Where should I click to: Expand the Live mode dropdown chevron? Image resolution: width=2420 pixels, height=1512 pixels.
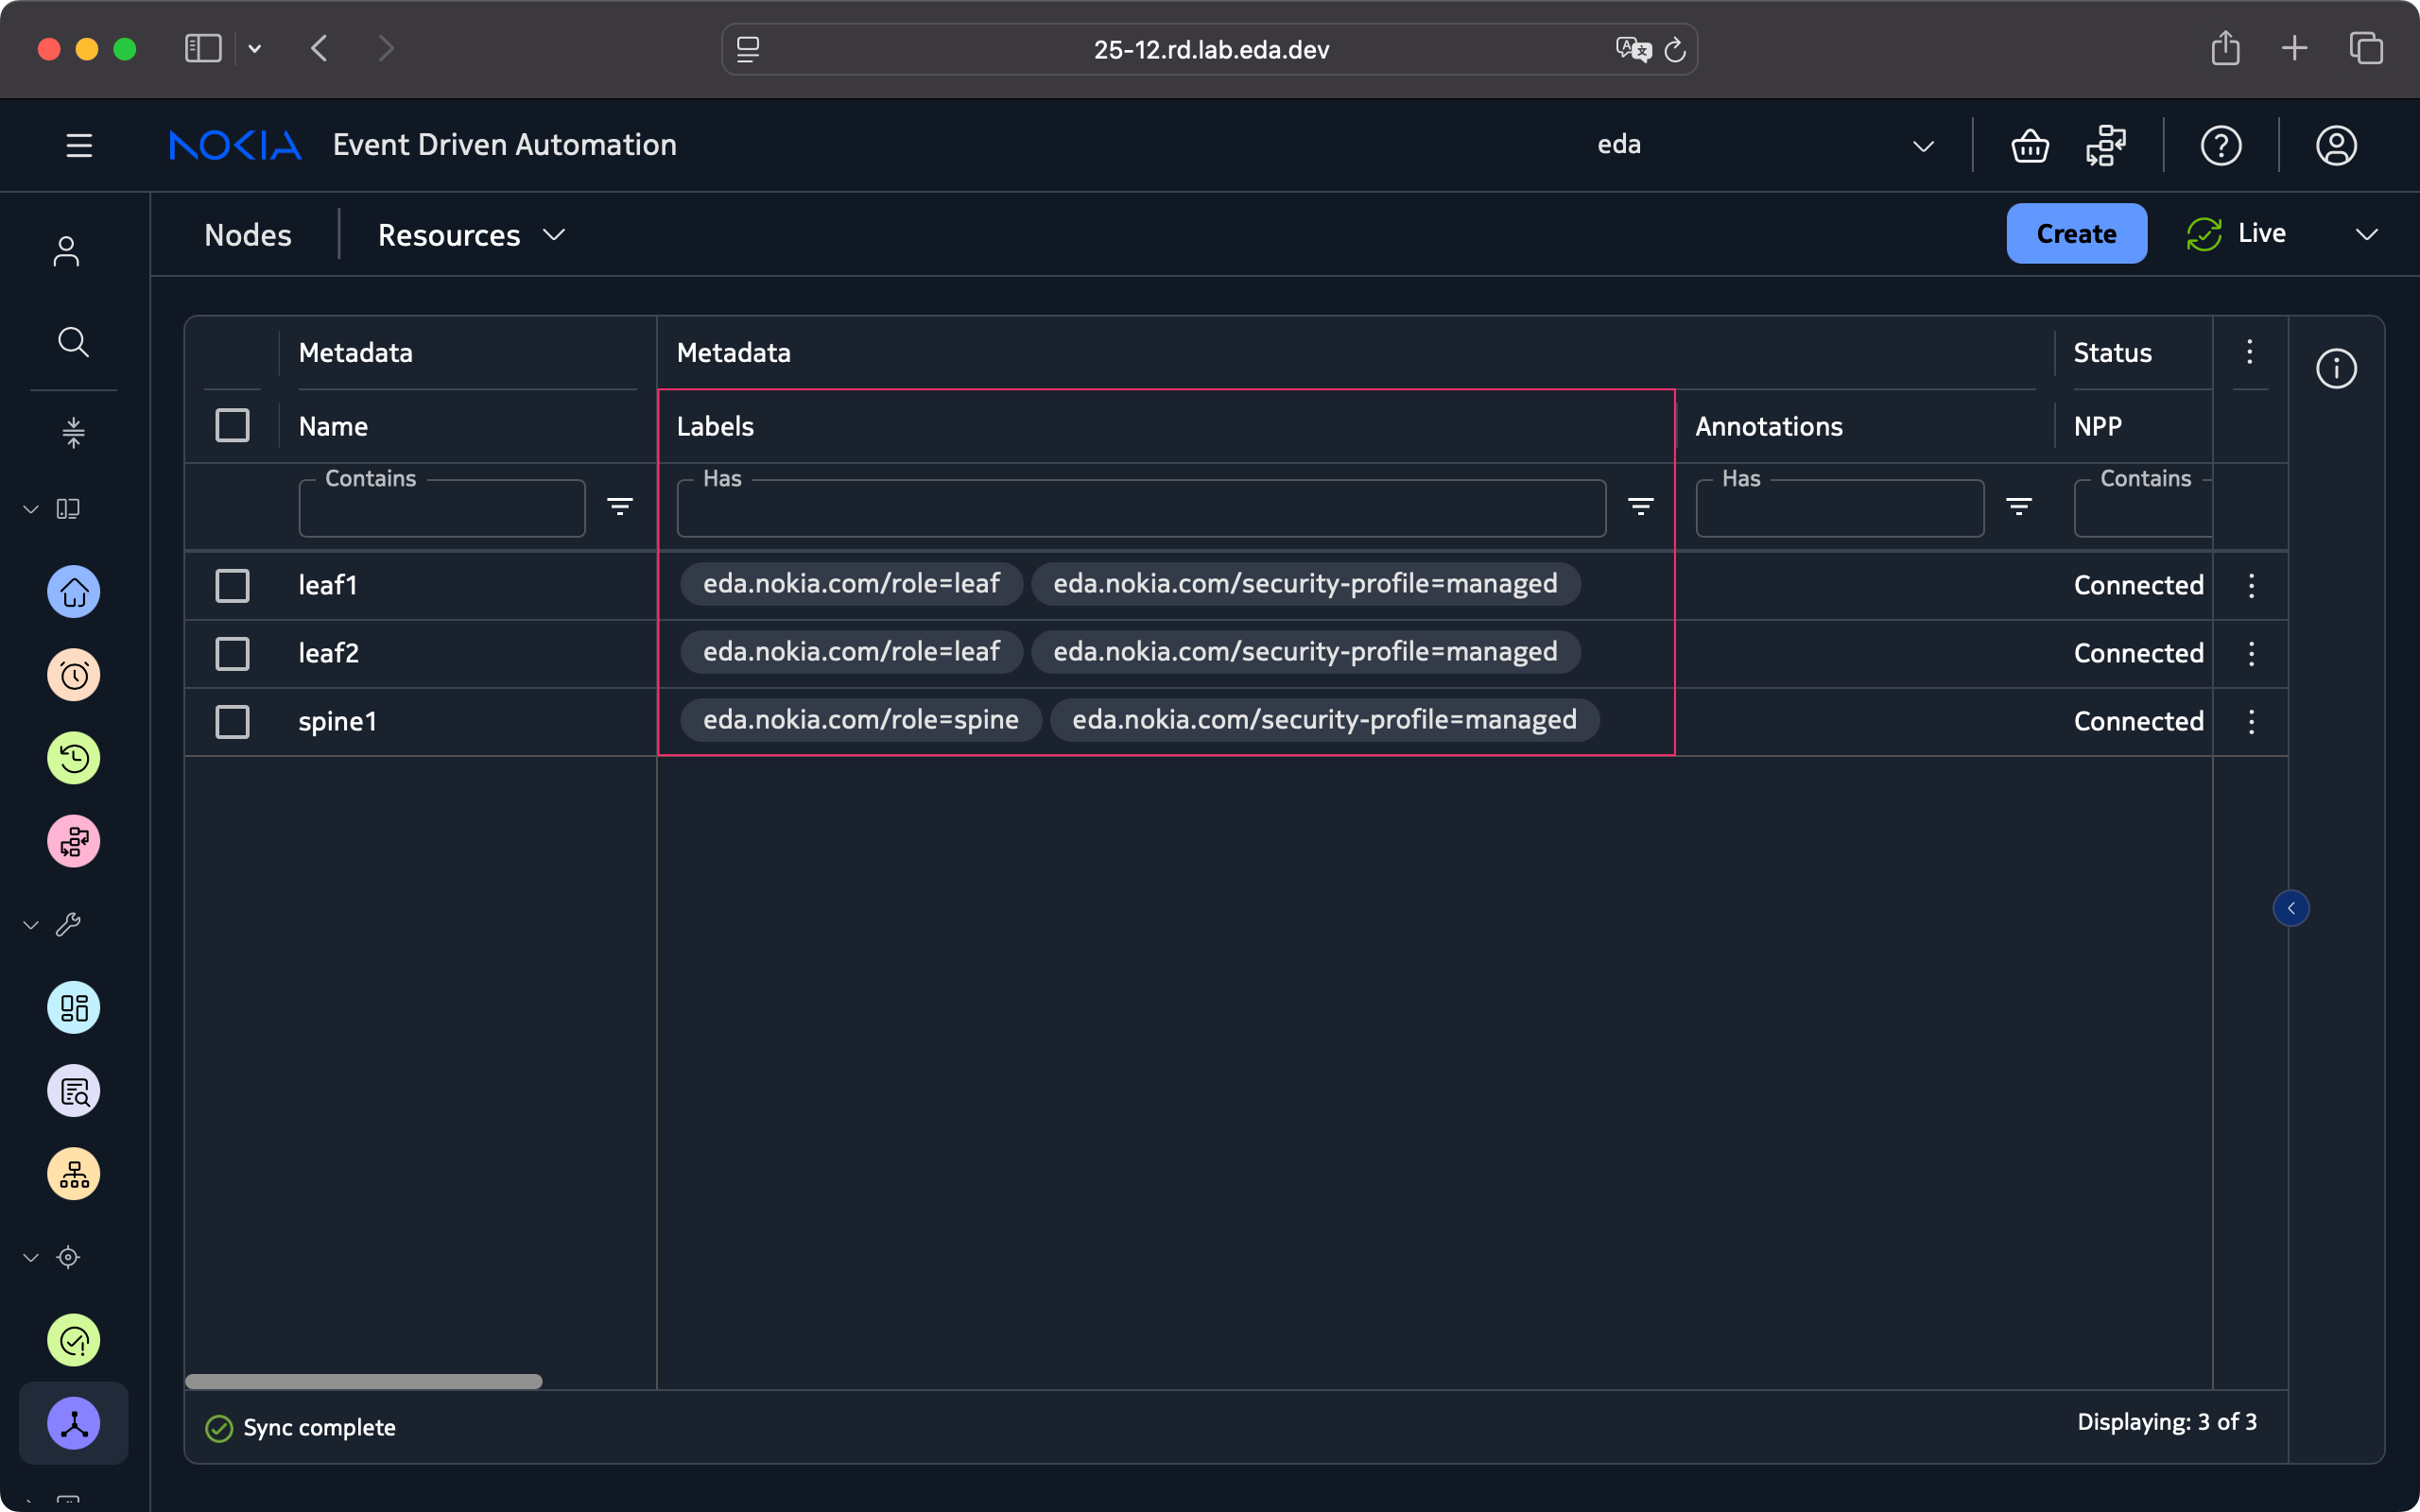tap(2366, 235)
